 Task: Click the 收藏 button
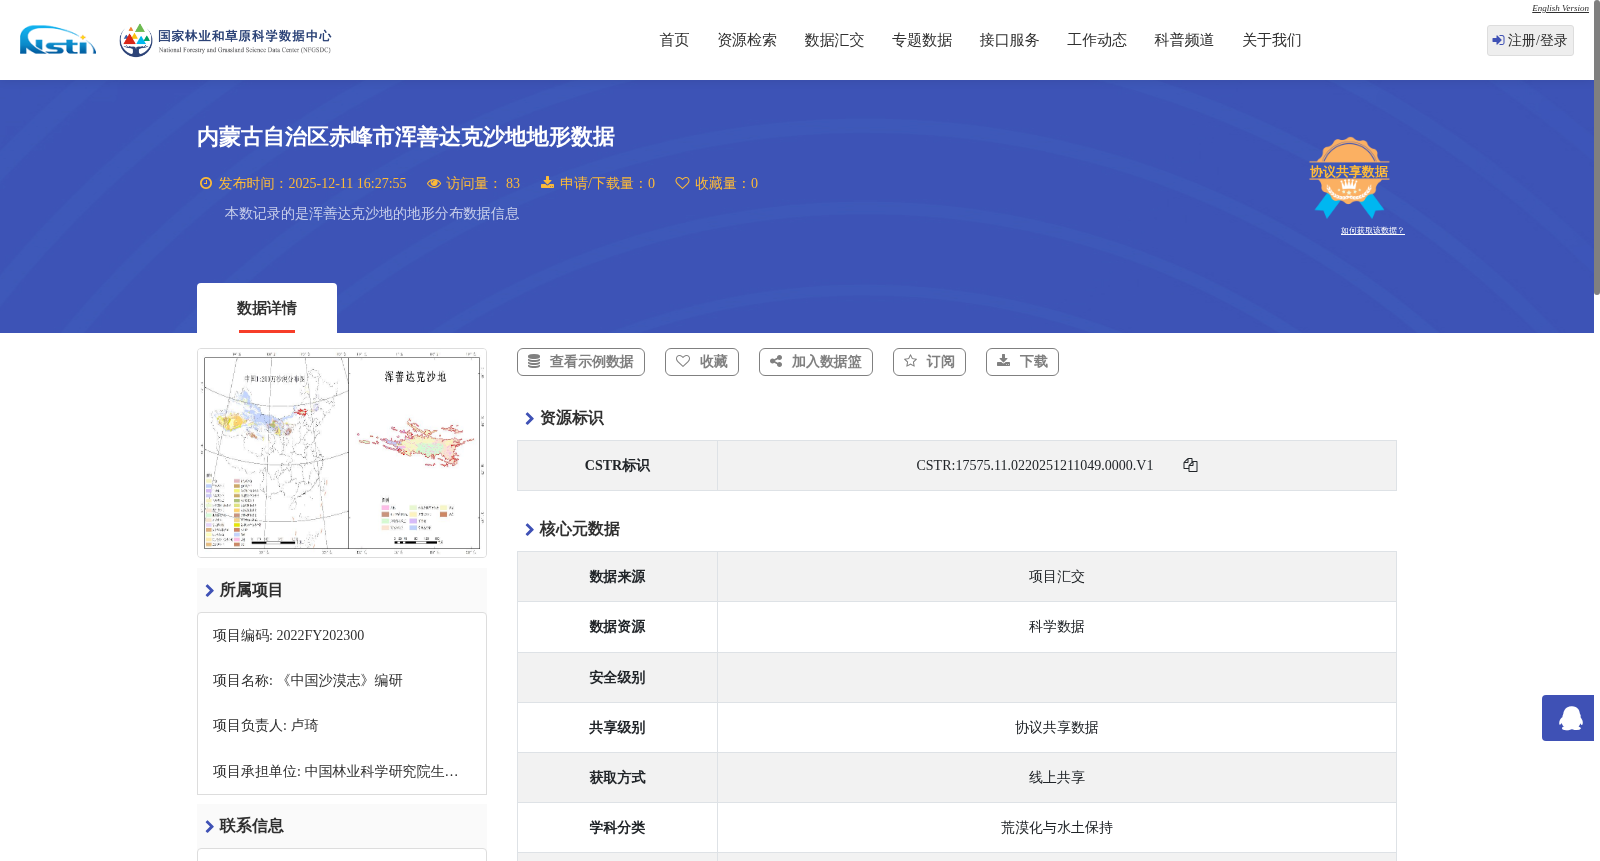702,362
